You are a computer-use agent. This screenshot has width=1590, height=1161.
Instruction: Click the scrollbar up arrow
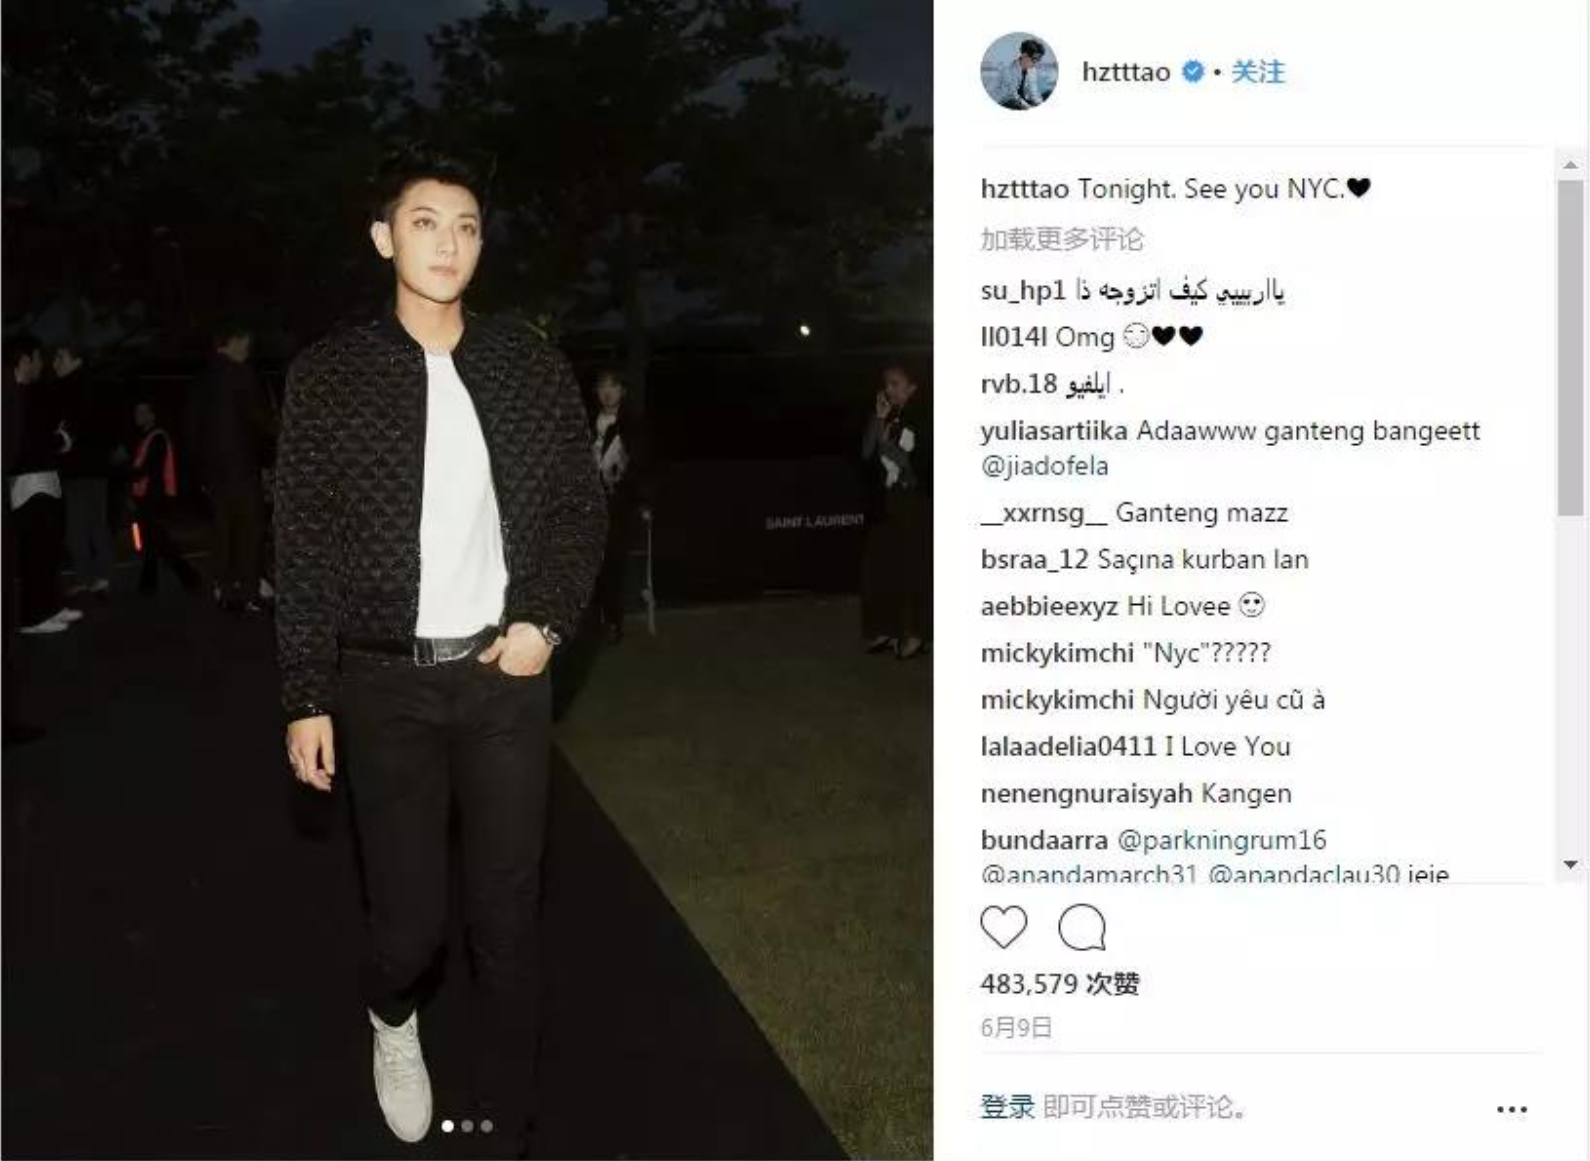tap(1570, 164)
